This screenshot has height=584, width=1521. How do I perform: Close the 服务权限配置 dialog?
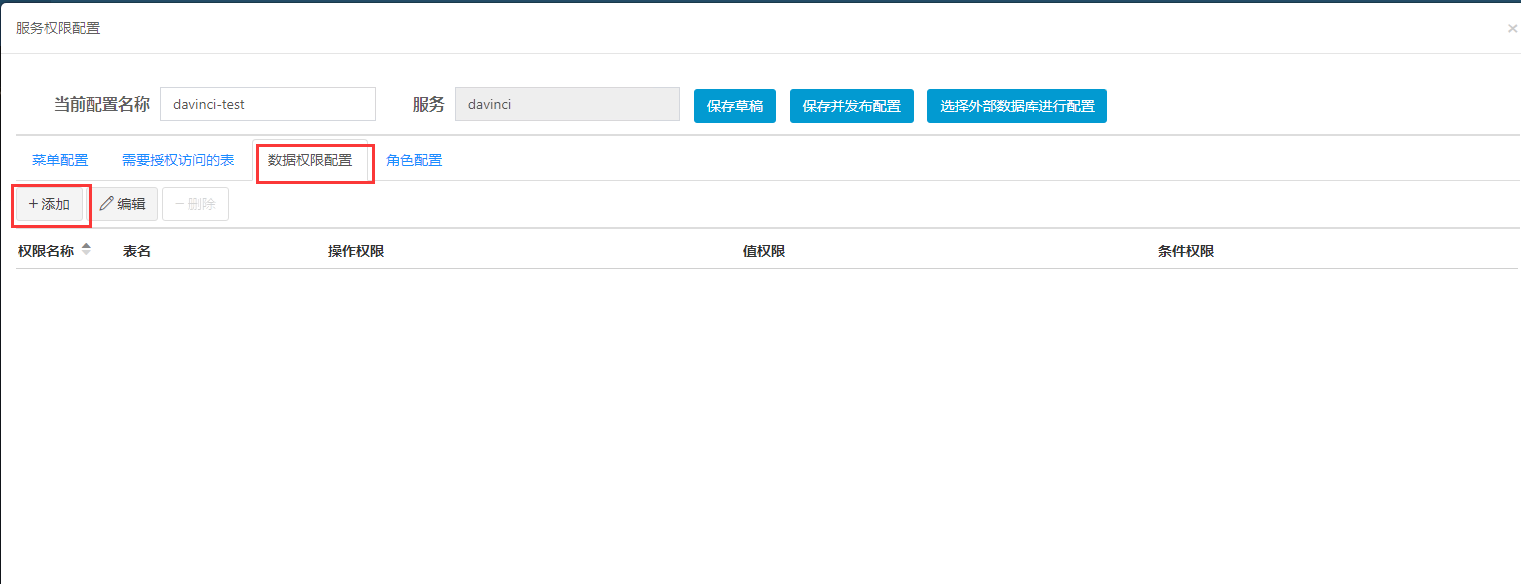[x=1512, y=29]
